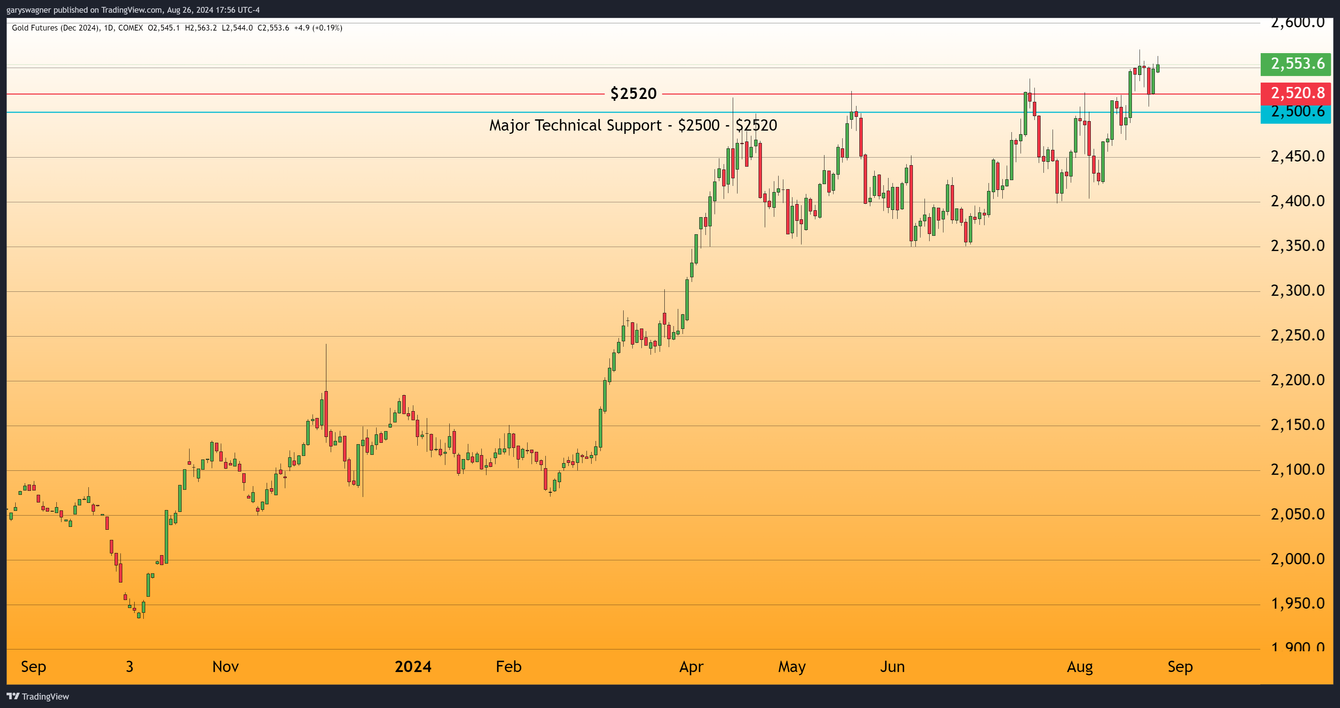Click the cyan 2,500.6 support label
Image resolution: width=1340 pixels, height=708 pixels.
click(x=1296, y=112)
